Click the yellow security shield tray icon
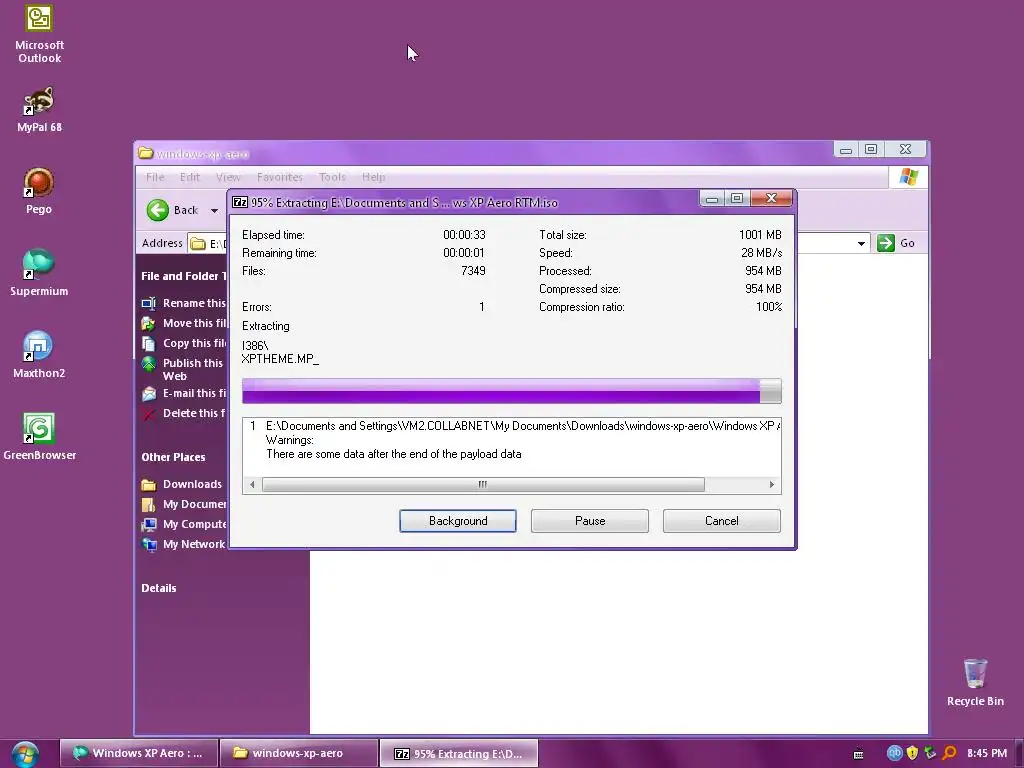The image size is (1024, 768). 912,753
